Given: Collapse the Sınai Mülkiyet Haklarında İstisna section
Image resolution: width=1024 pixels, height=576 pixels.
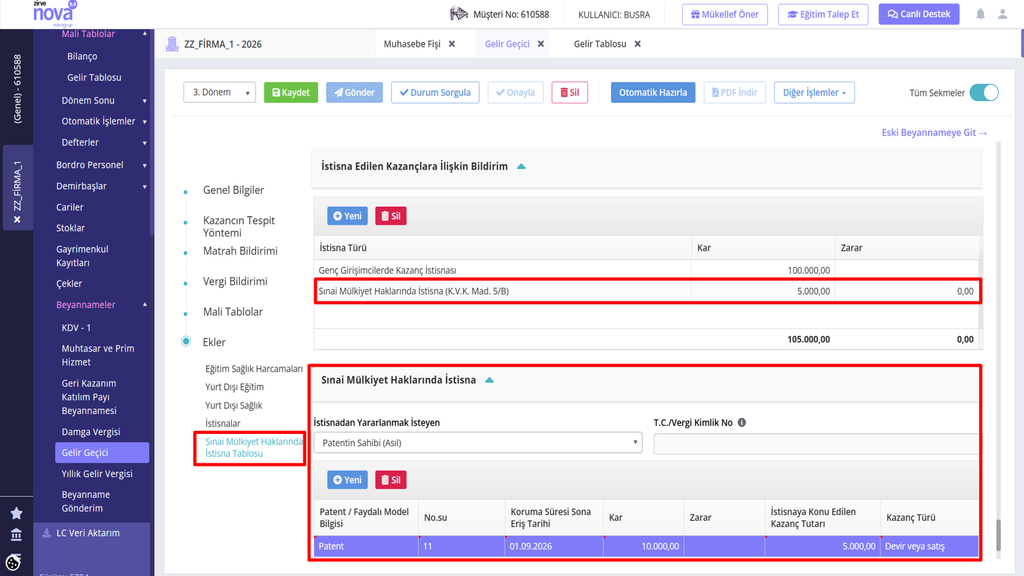Looking at the screenshot, I should click(489, 380).
